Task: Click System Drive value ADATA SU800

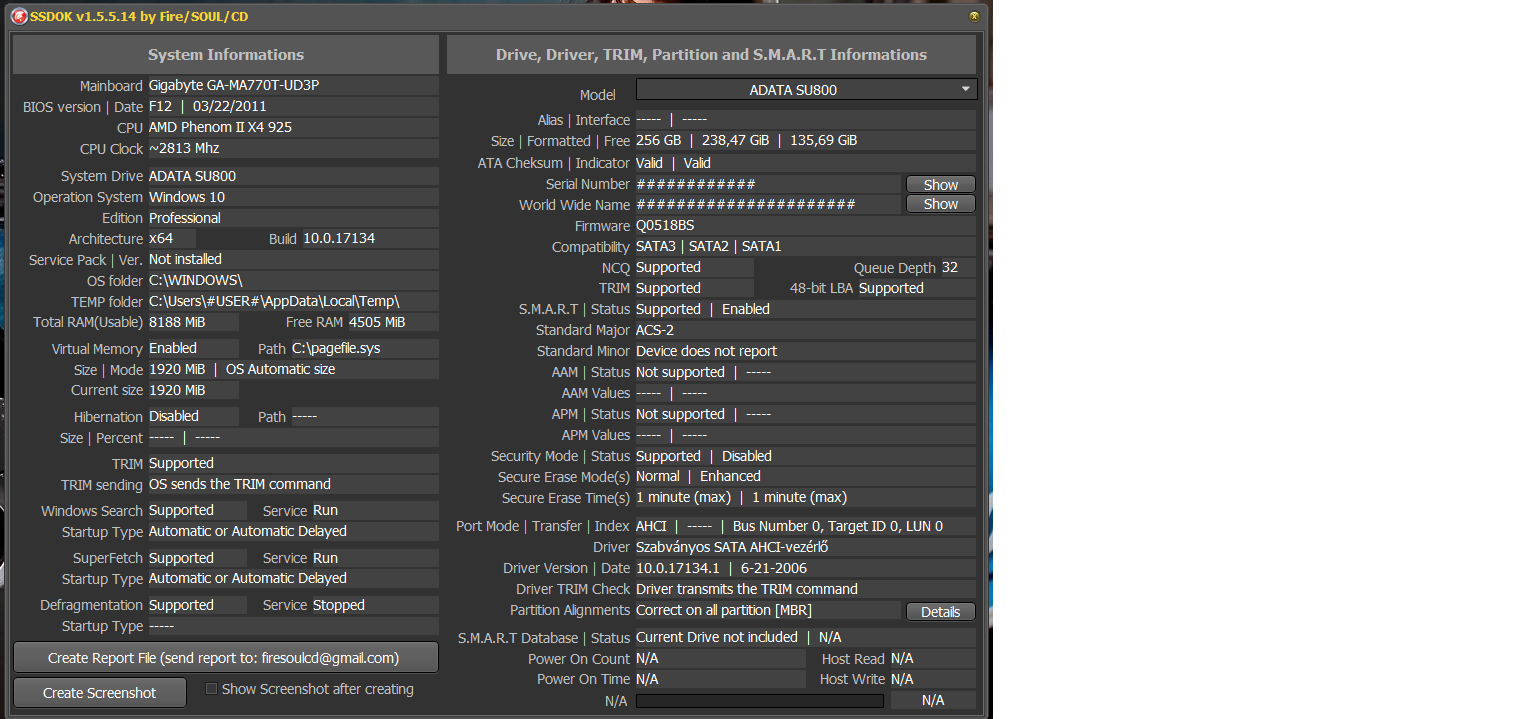Action: (x=293, y=176)
